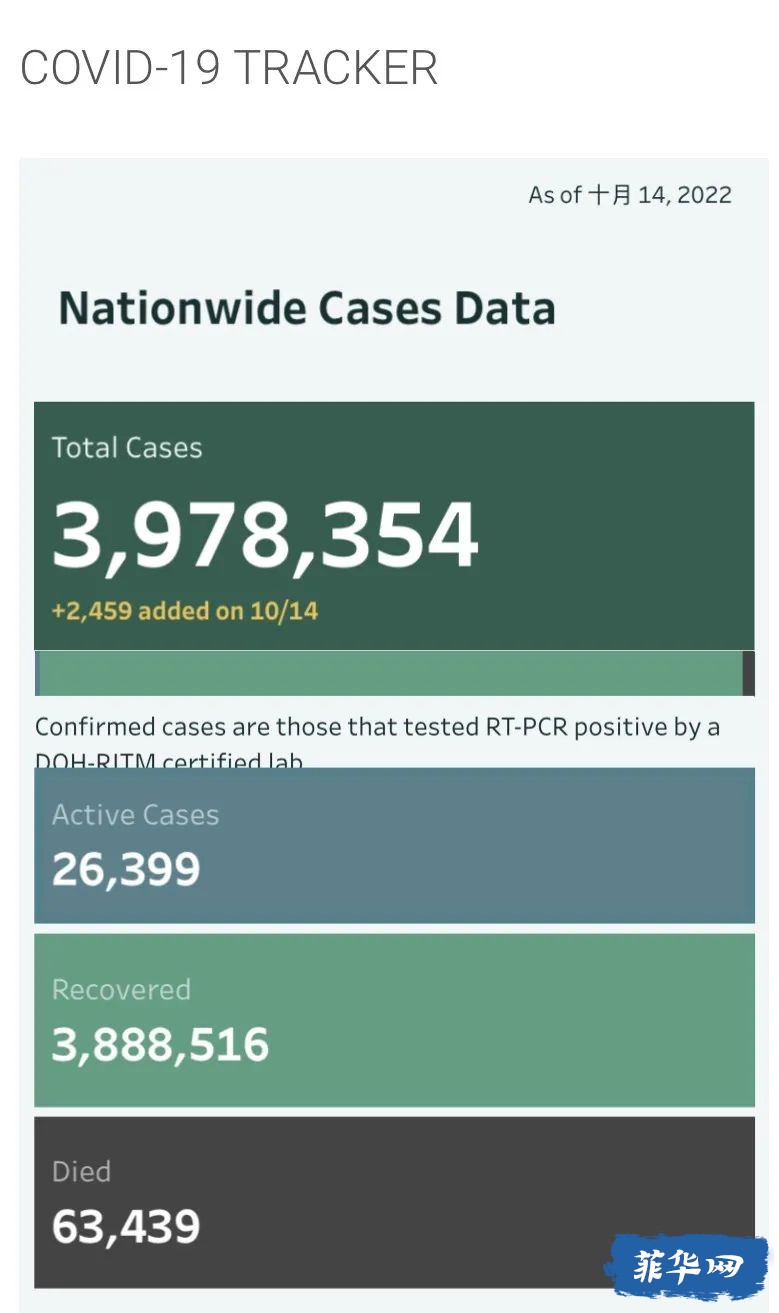Click the 63,439 deaths number
Screen dimensions: 779x1313
pyautogui.click(x=126, y=1226)
